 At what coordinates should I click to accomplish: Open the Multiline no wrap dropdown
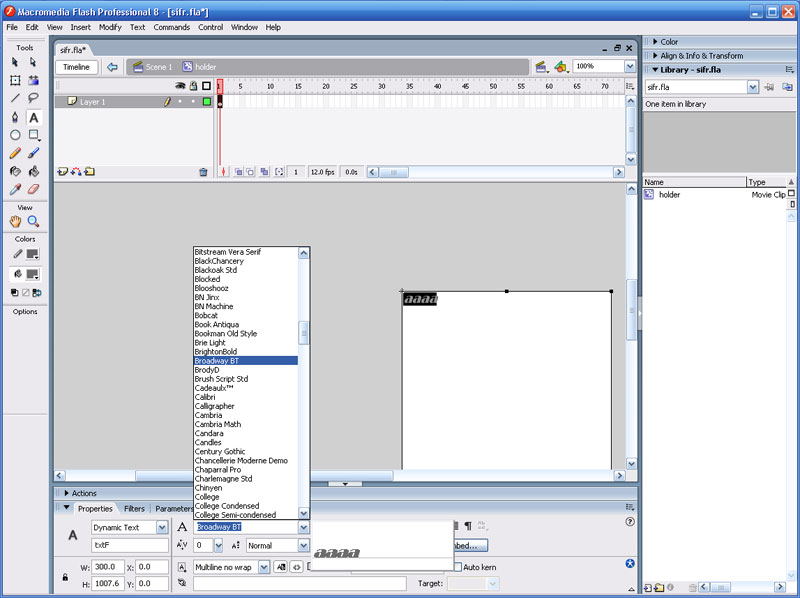pyautogui.click(x=264, y=567)
